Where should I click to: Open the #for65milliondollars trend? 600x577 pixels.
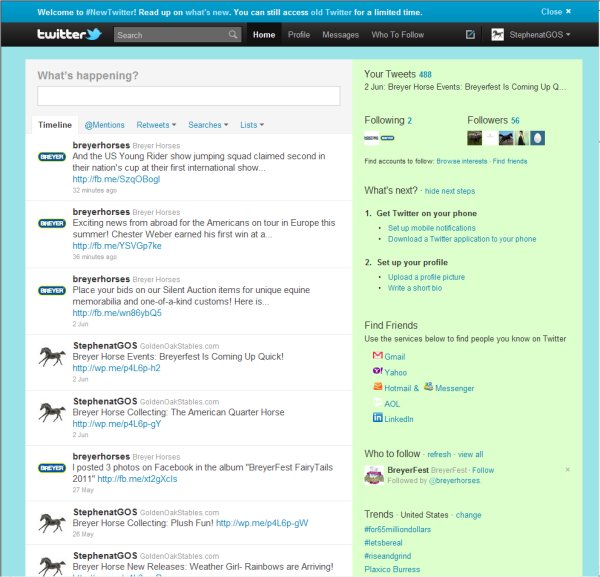(398, 530)
